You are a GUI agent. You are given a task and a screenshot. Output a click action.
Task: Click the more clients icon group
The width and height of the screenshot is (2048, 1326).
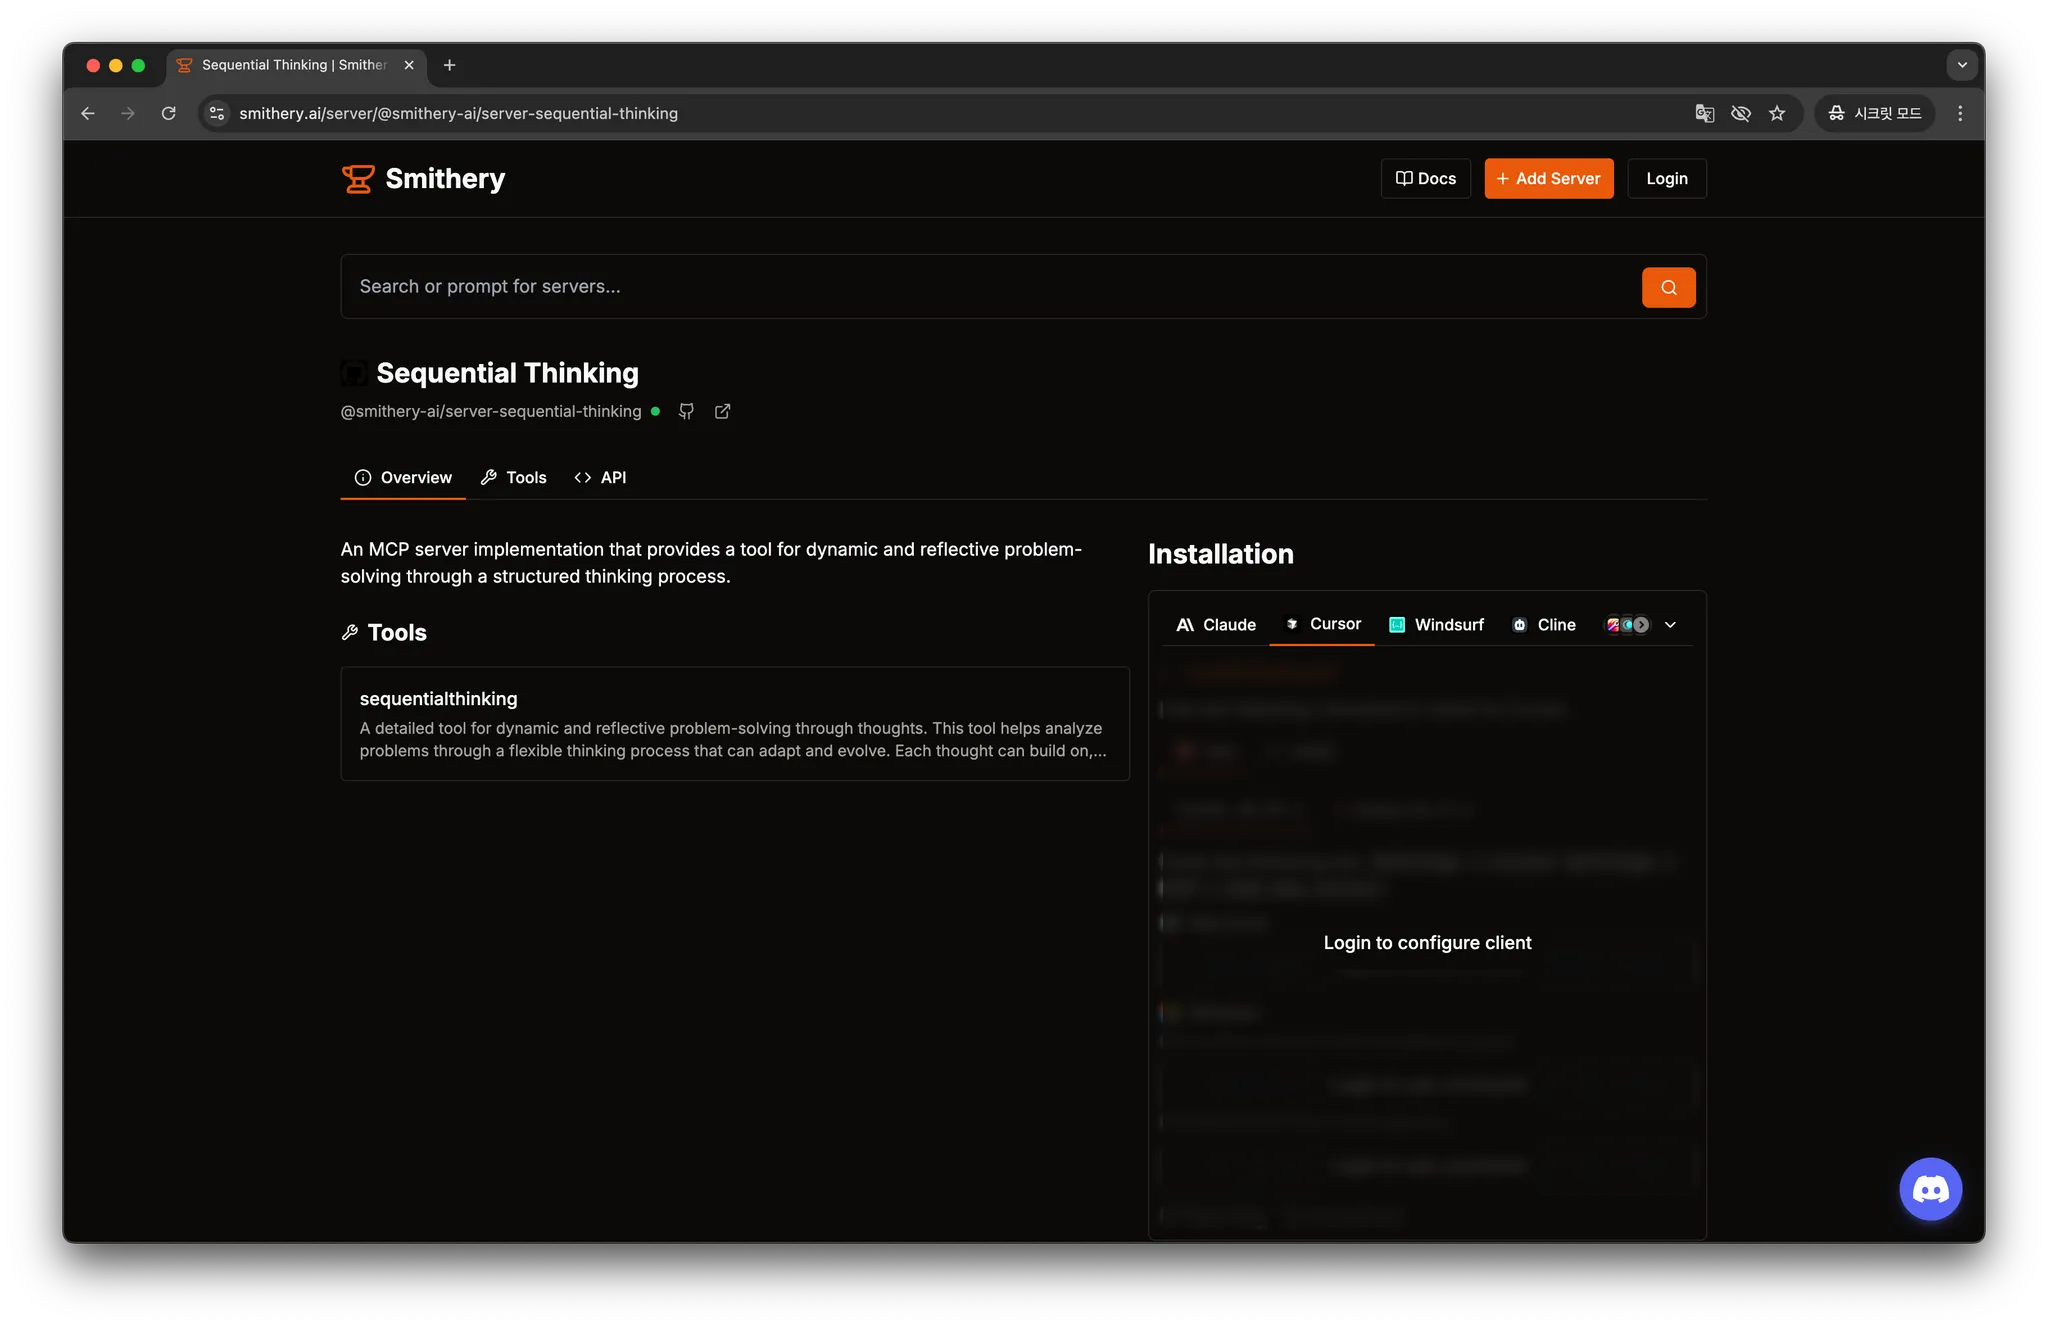pos(1627,625)
